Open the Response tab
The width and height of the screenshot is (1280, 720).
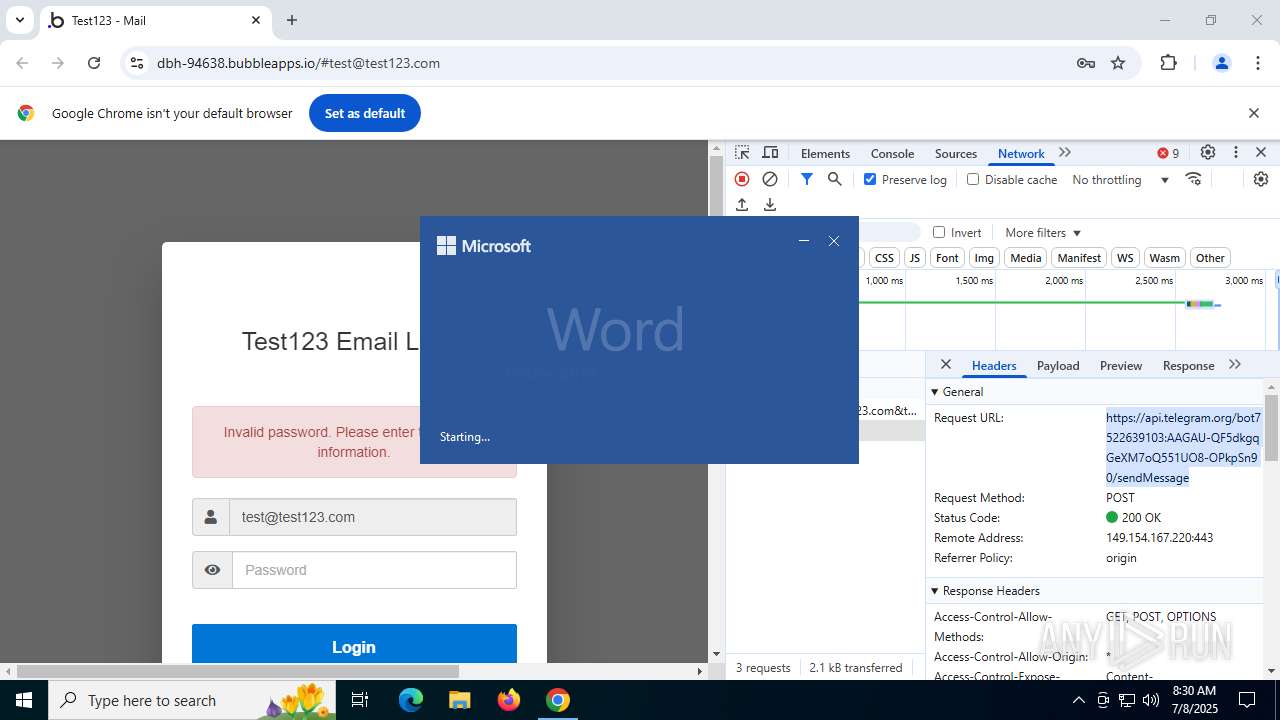point(1188,365)
